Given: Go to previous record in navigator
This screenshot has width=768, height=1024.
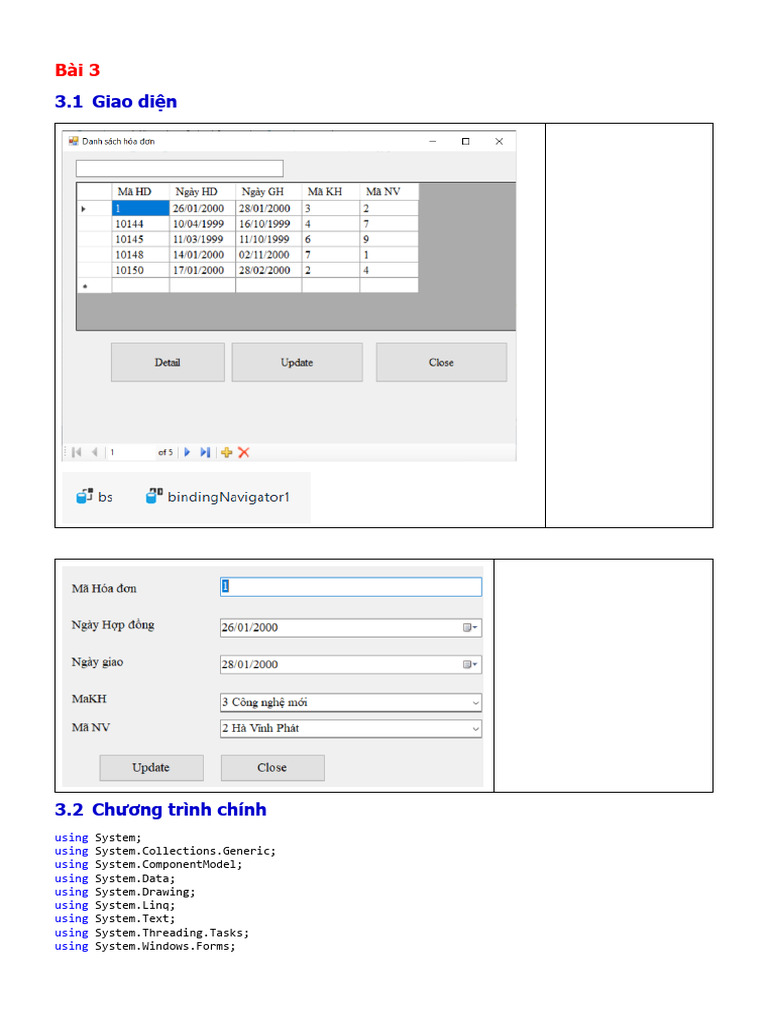Looking at the screenshot, I should click(x=95, y=452).
